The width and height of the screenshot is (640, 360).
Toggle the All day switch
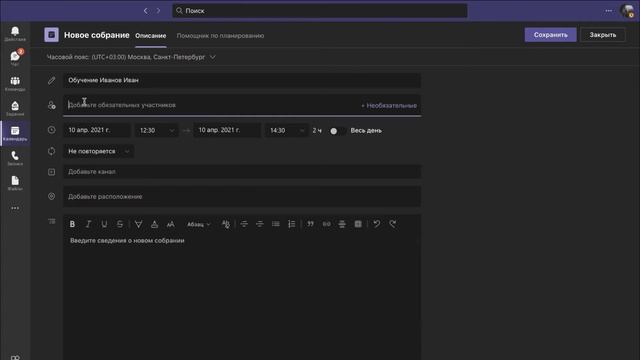click(x=337, y=131)
